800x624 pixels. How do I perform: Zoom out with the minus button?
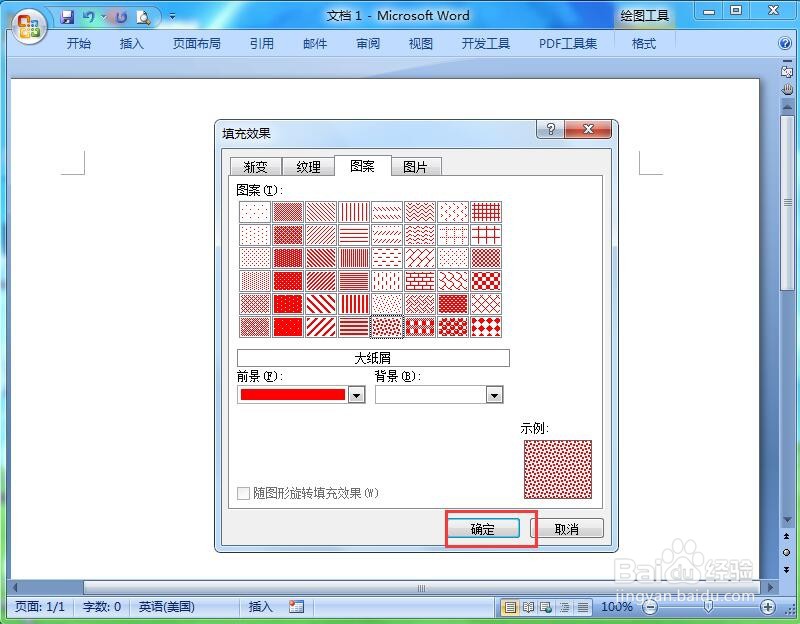click(650, 607)
